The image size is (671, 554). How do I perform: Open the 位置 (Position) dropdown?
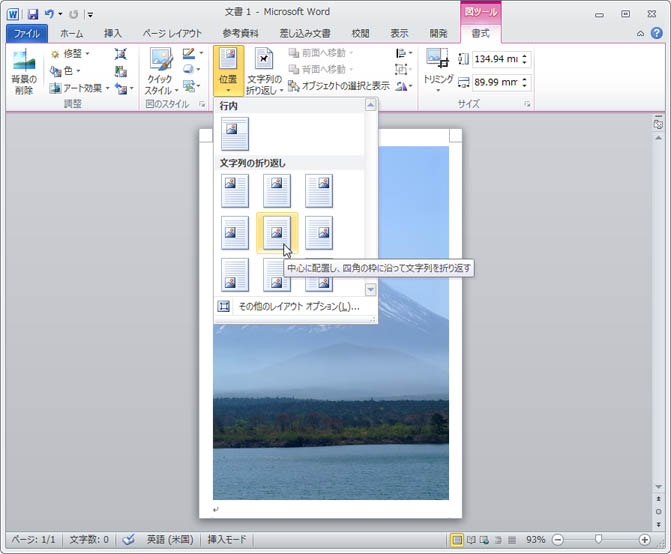tap(228, 70)
